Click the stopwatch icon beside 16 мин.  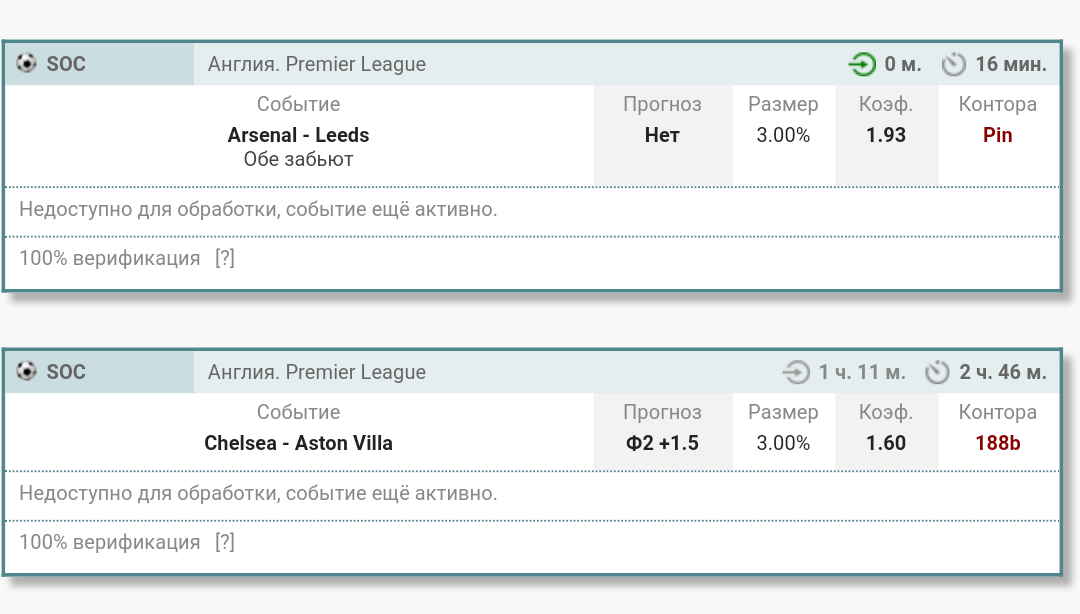coord(953,65)
